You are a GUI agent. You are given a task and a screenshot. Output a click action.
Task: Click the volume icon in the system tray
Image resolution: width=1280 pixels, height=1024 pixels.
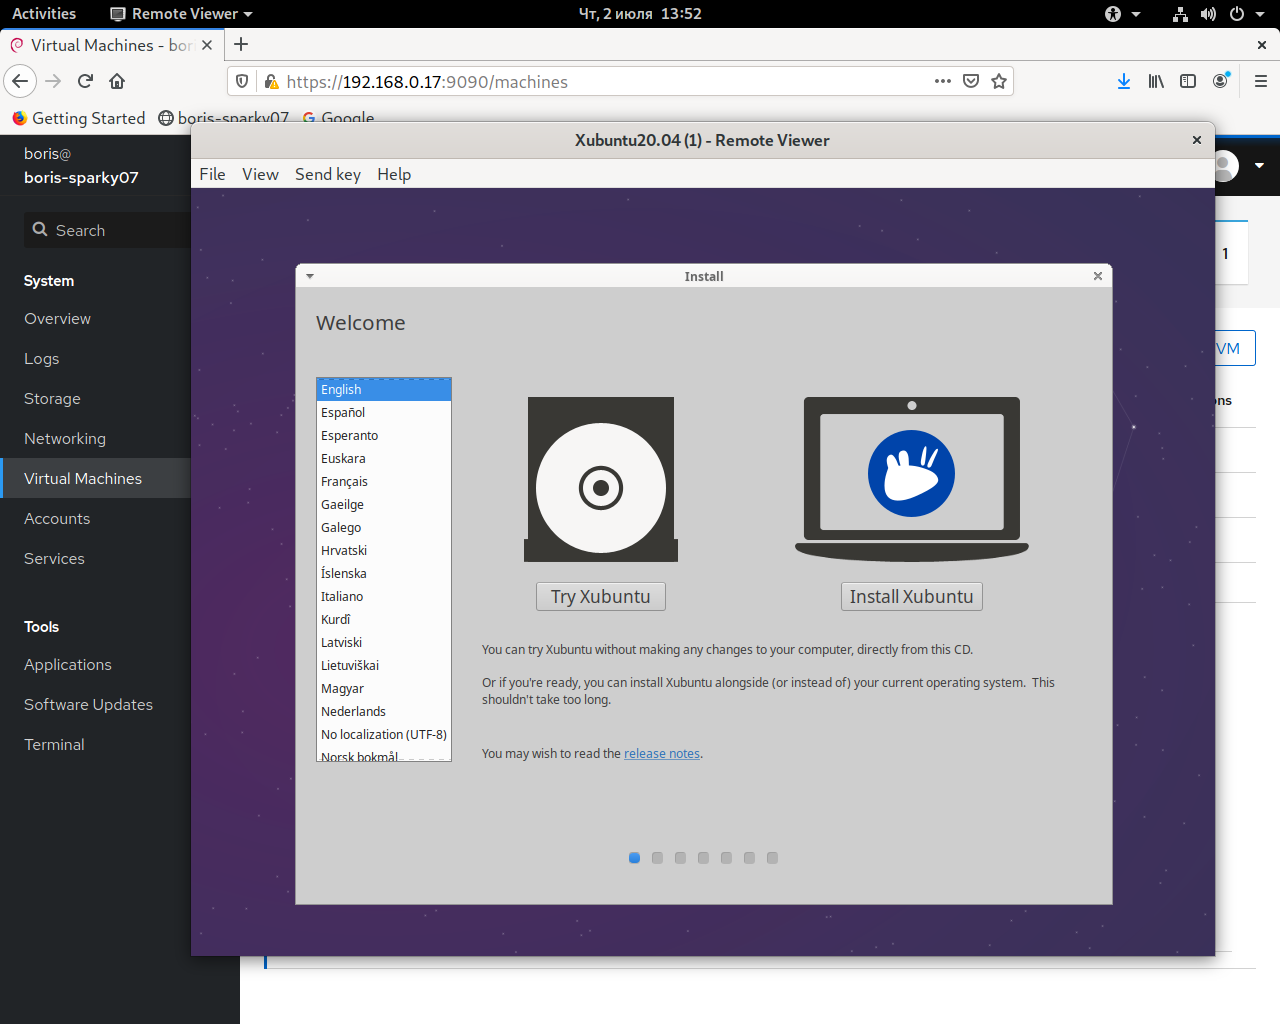[x=1208, y=14]
